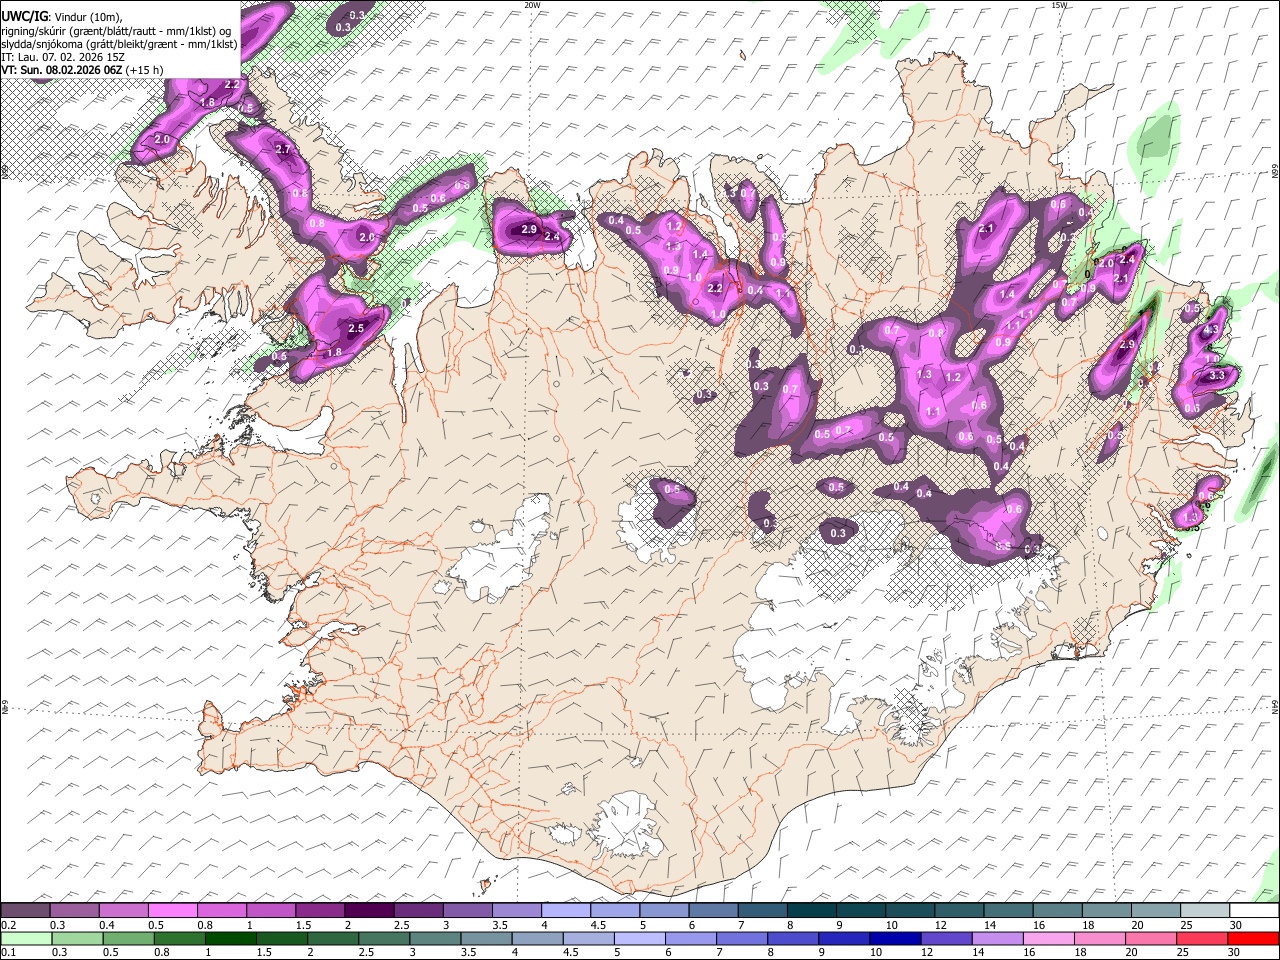Click the '15W' longitude label
1280x960 pixels.
[1059, 5]
